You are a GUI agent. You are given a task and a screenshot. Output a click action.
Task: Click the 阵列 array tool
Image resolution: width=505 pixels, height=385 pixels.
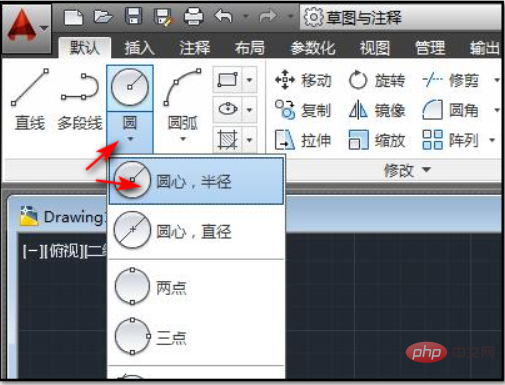pos(451,140)
